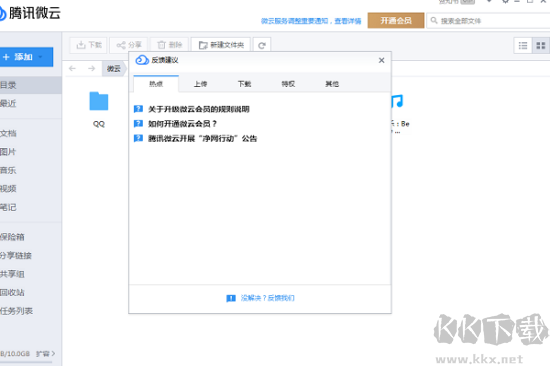
Task: Switch to the 热点 tab
Action: click(x=156, y=84)
